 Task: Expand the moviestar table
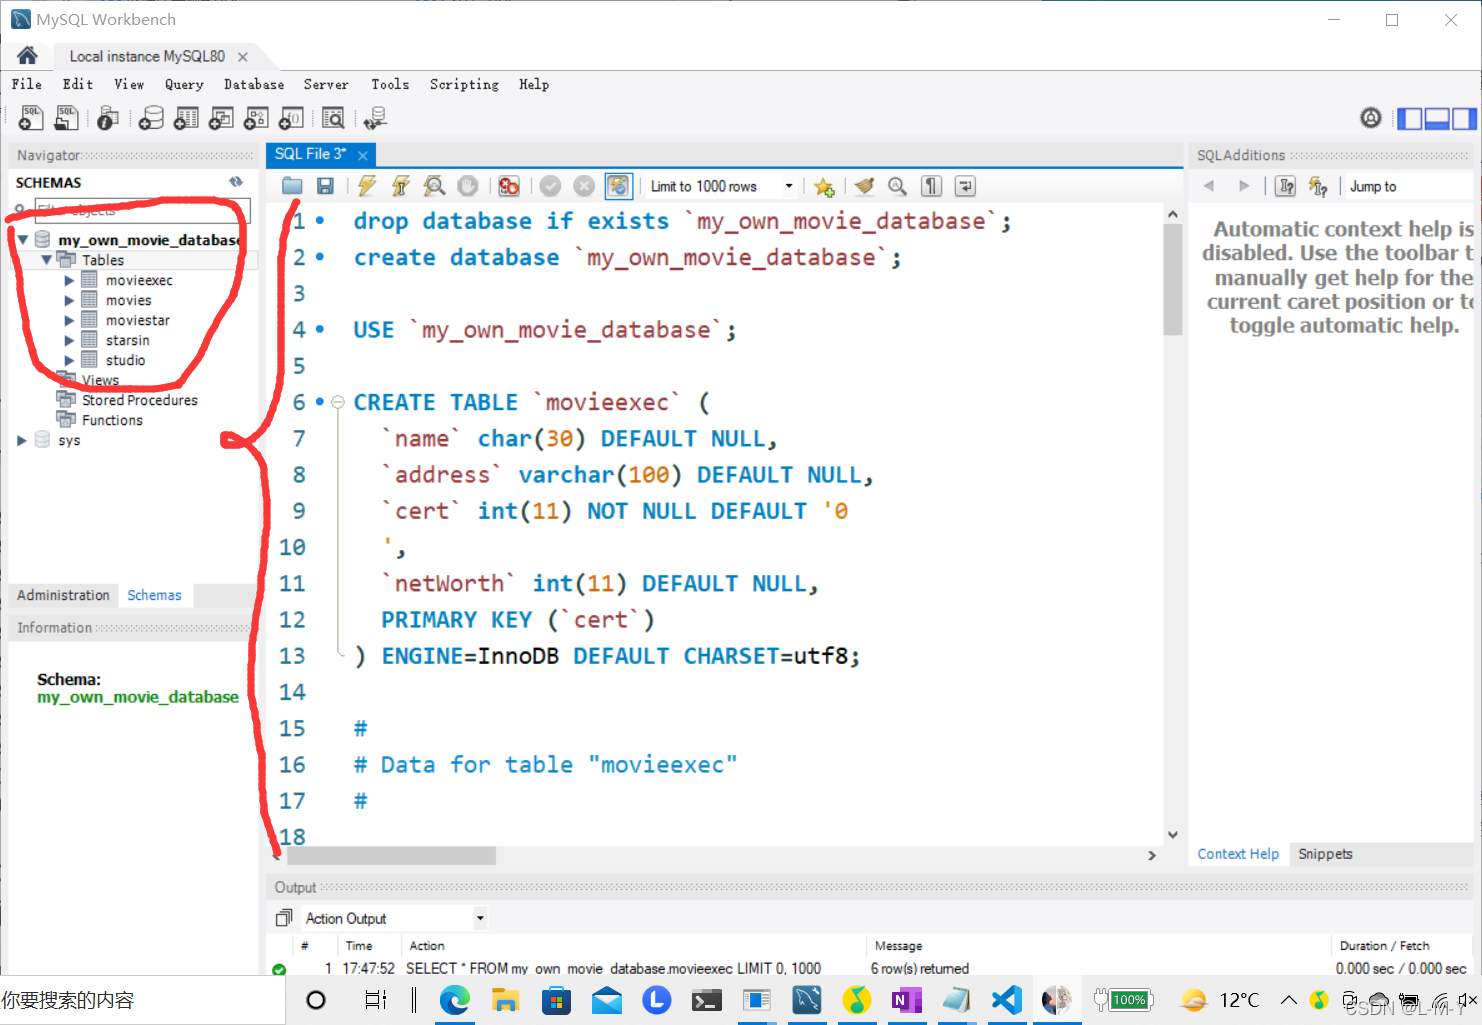[69, 321]
